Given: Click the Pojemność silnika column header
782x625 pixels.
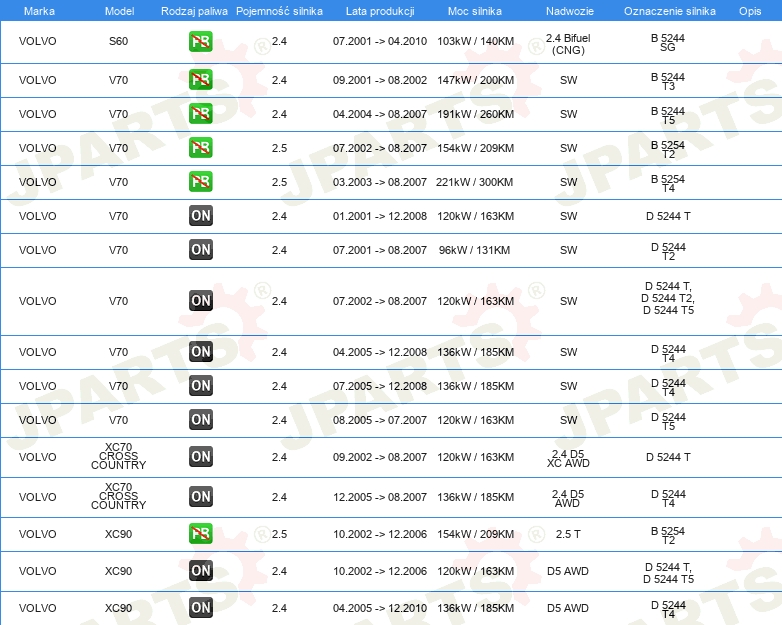Looking at the screenshot, I should point(279,11).
